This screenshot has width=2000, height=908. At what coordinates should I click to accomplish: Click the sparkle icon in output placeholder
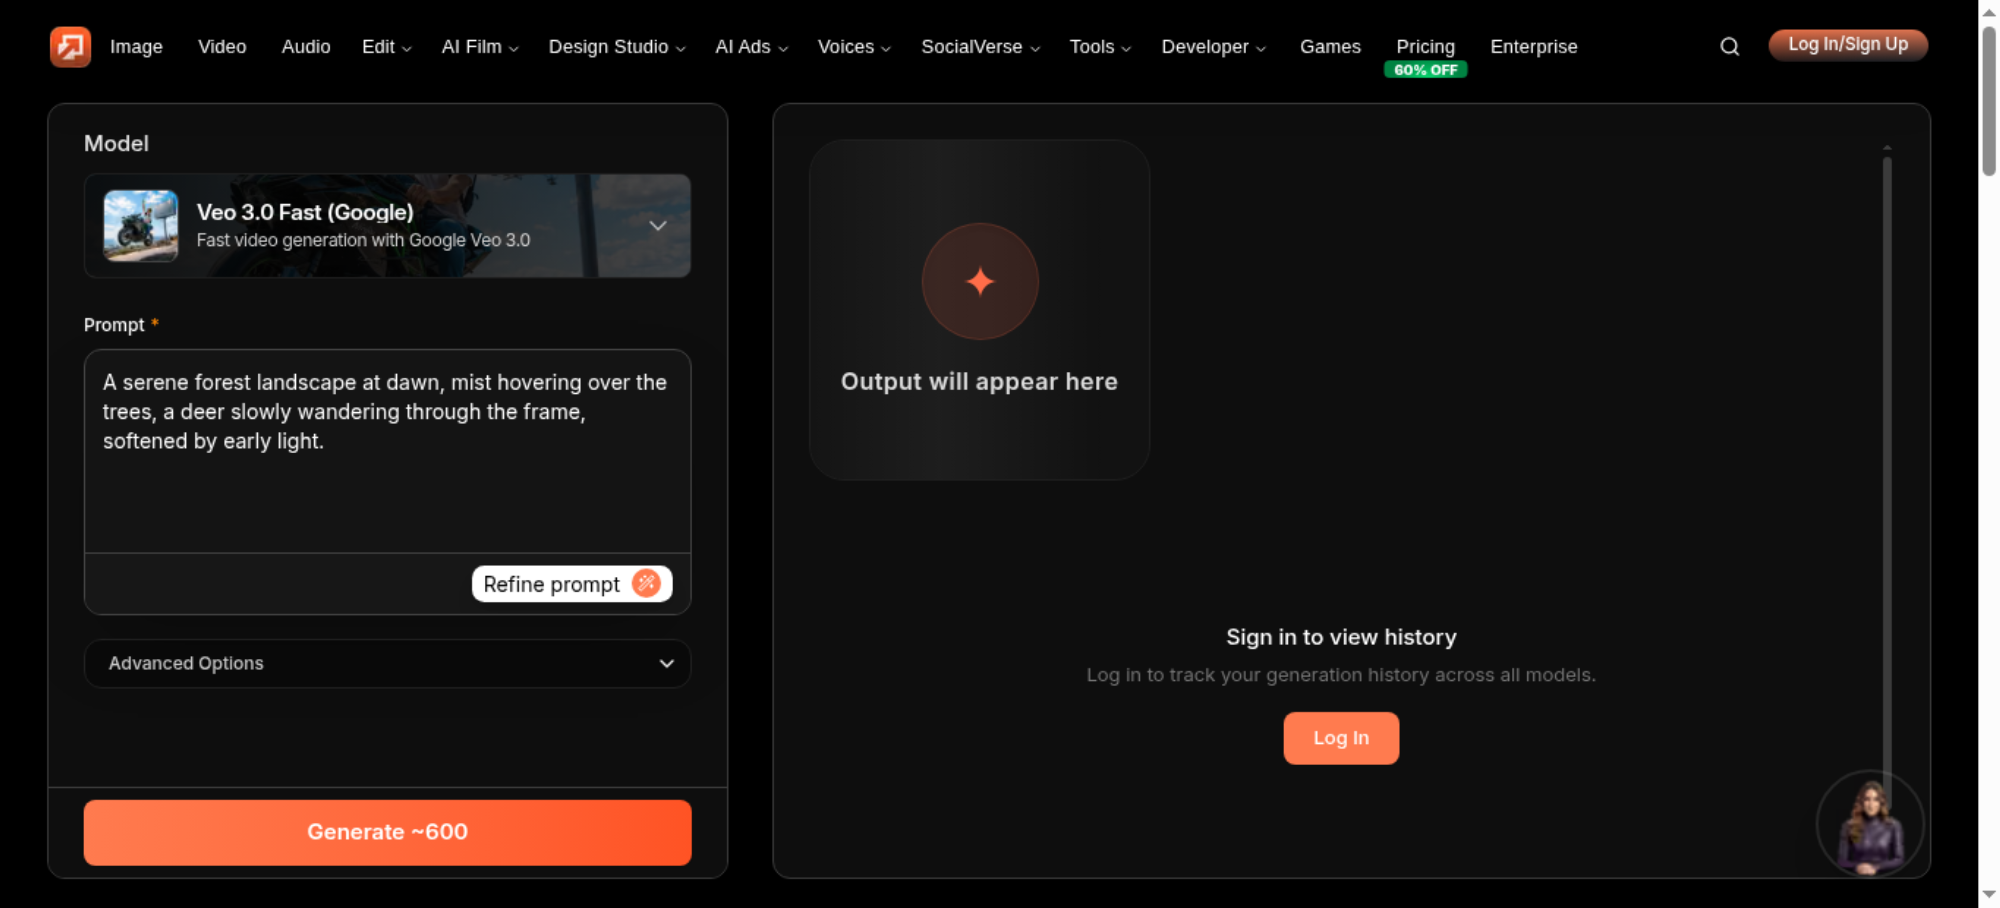coord(980,281)
